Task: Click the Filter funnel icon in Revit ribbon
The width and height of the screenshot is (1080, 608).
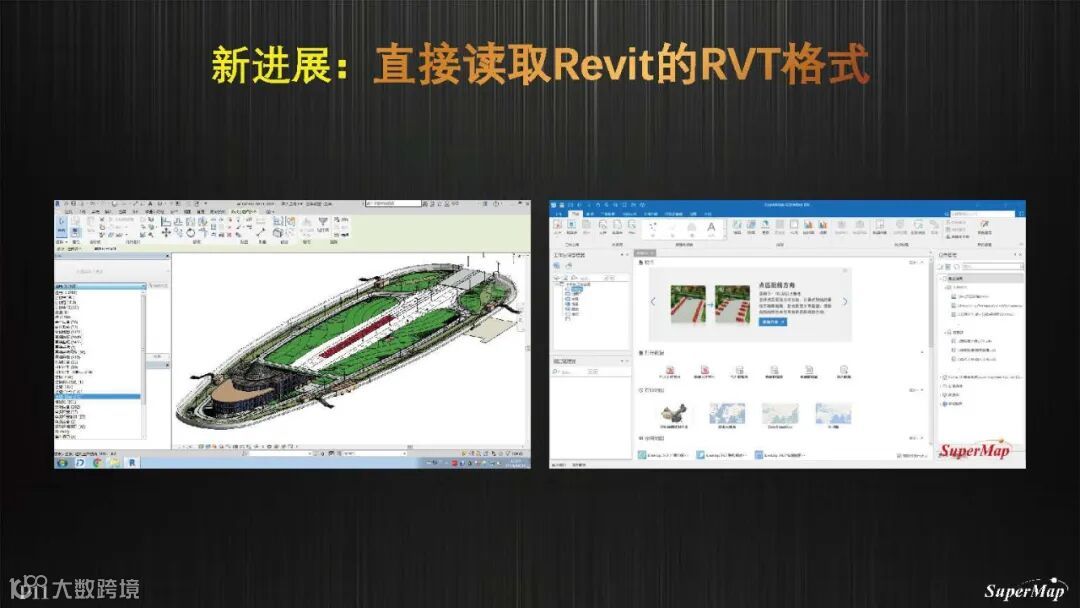Action: (322, 222)
